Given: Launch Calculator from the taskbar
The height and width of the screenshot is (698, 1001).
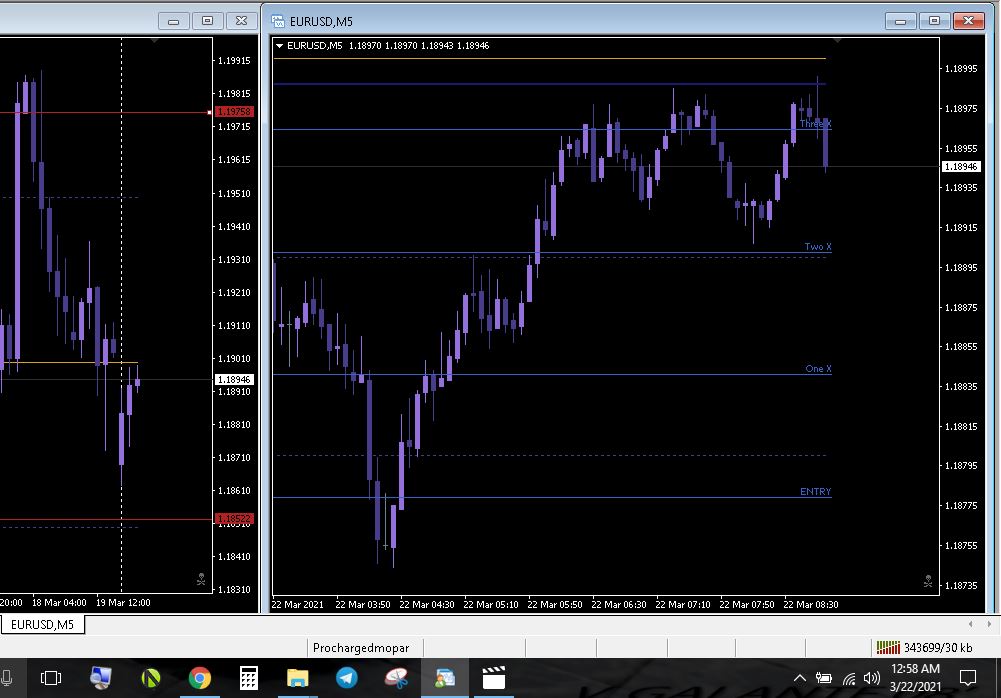Looking at the screenshot, I should tap(249, 679).
